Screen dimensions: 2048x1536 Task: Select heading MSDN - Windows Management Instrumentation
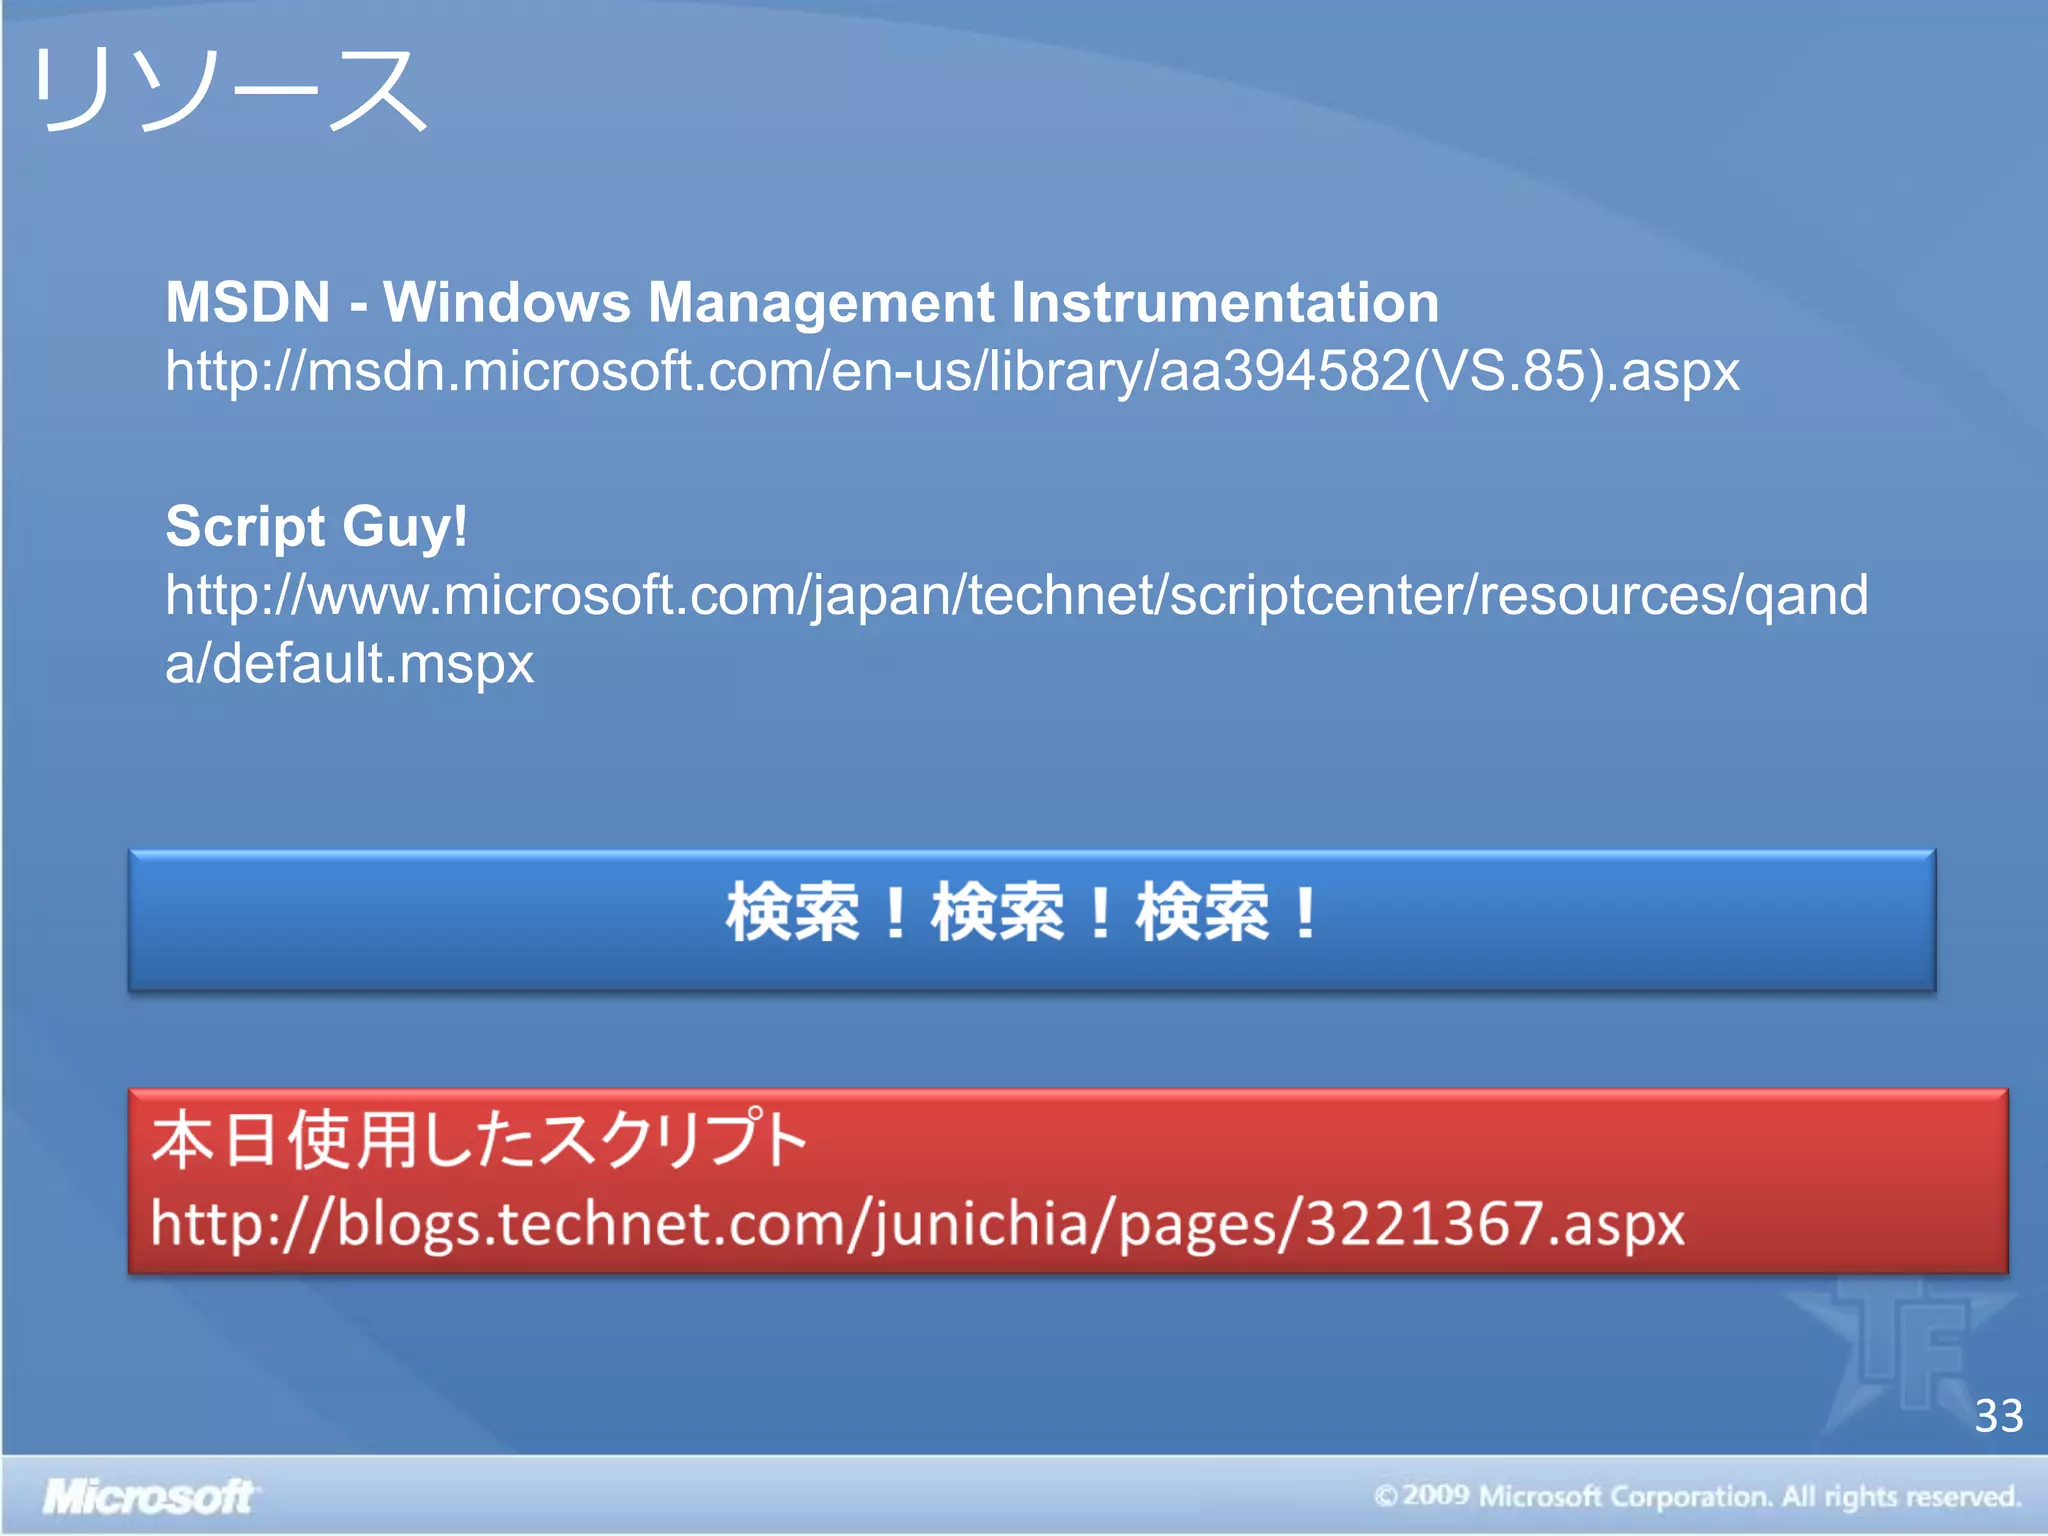click(802, 302)
